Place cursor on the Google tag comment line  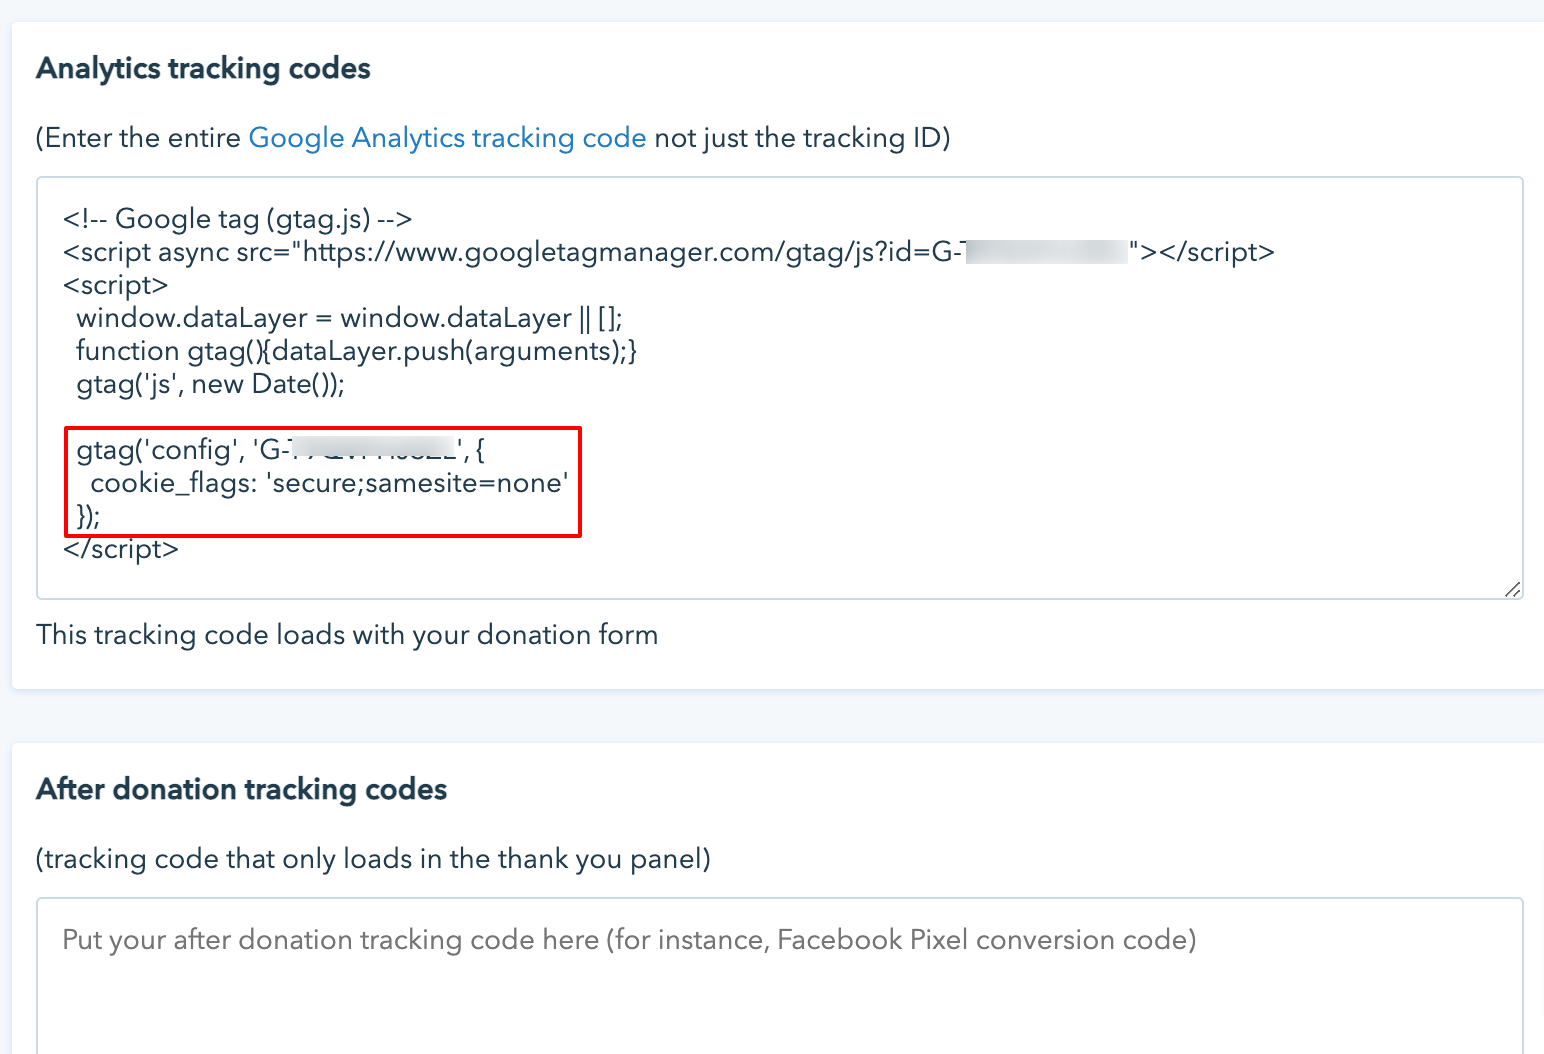pyautogui.click(x=237, y=219)
